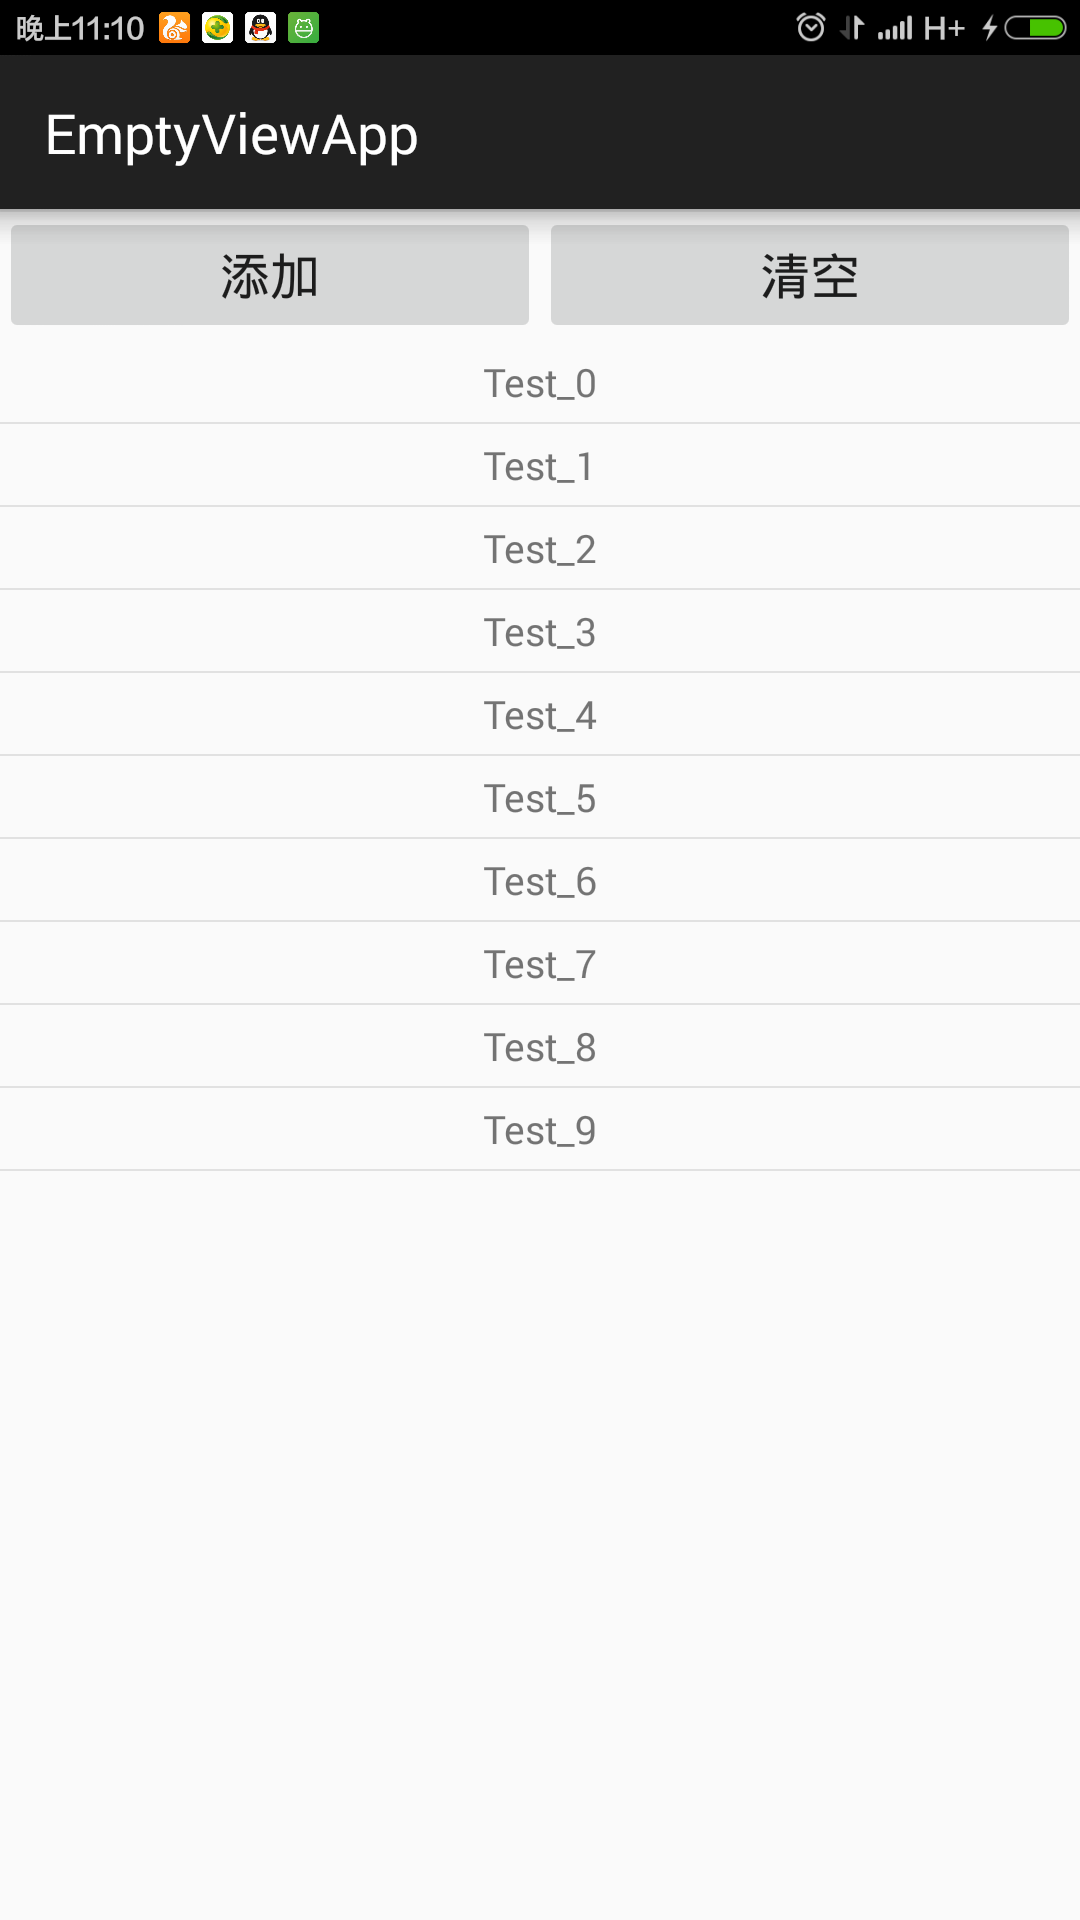The image size is (1080, 1920).
Task: Tap the green-yellow circular notification icon
Action: click(x=218, y=28)
